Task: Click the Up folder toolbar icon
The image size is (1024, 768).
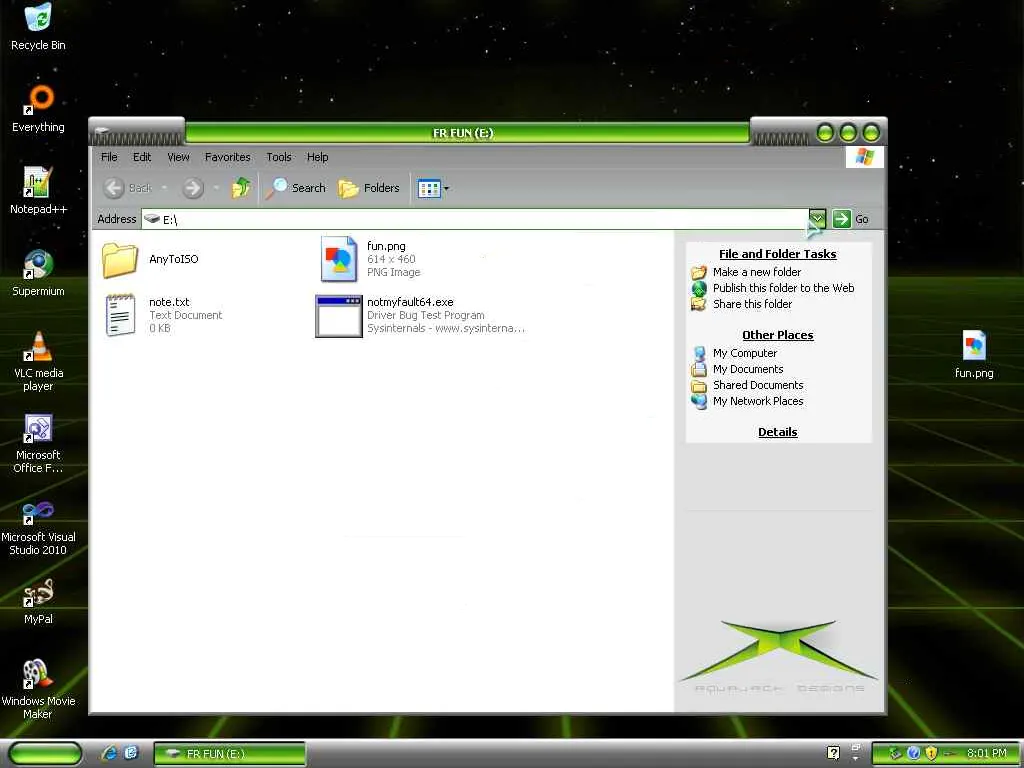Action: [x=241, y=188]
